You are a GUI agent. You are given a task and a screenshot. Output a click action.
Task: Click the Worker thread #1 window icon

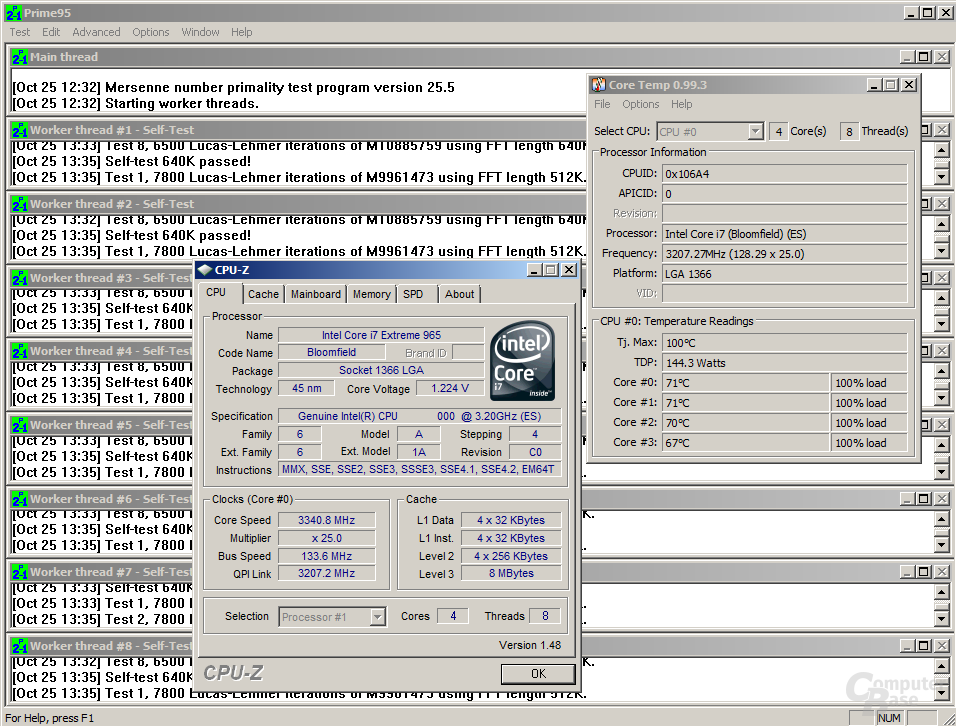pos(20,130)
